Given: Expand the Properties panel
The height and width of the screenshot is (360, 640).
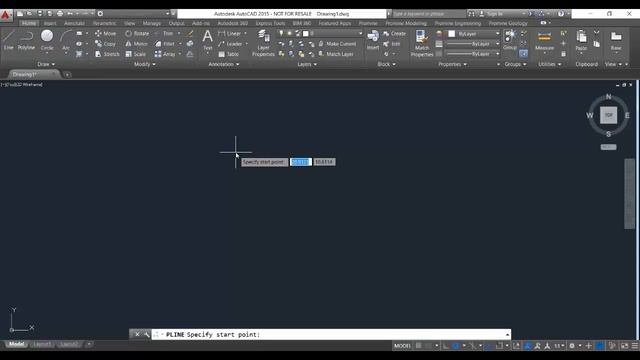Looking at the screenshot, I should click(452, 64).
